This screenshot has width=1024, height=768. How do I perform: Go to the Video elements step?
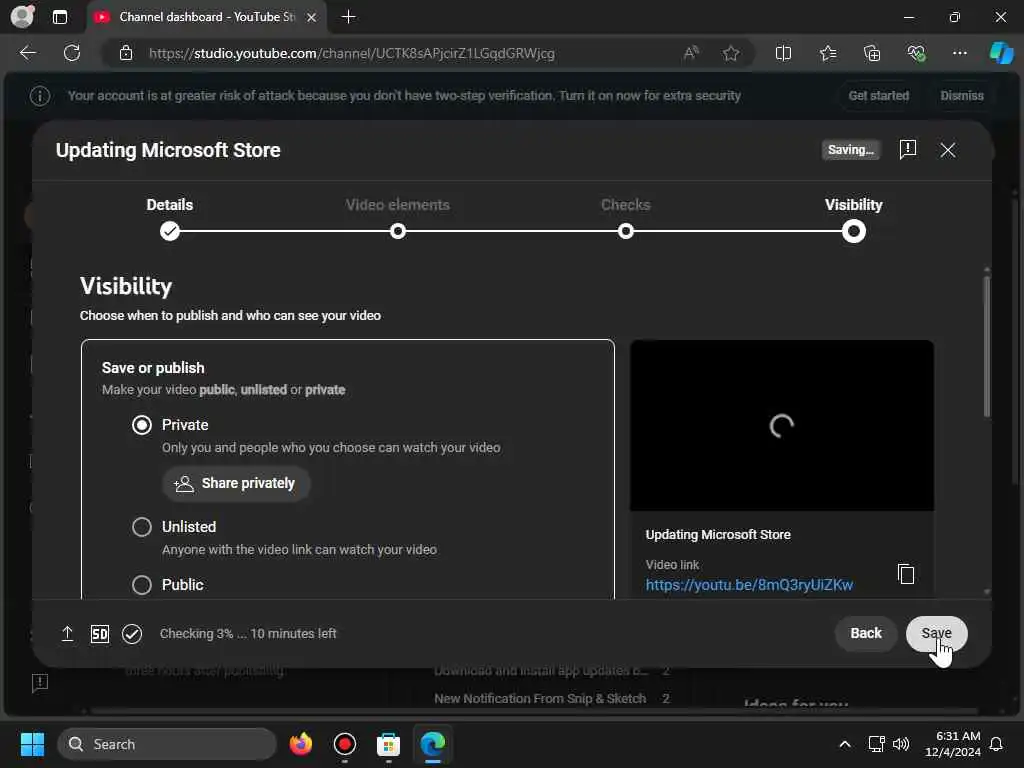(398, 205)
